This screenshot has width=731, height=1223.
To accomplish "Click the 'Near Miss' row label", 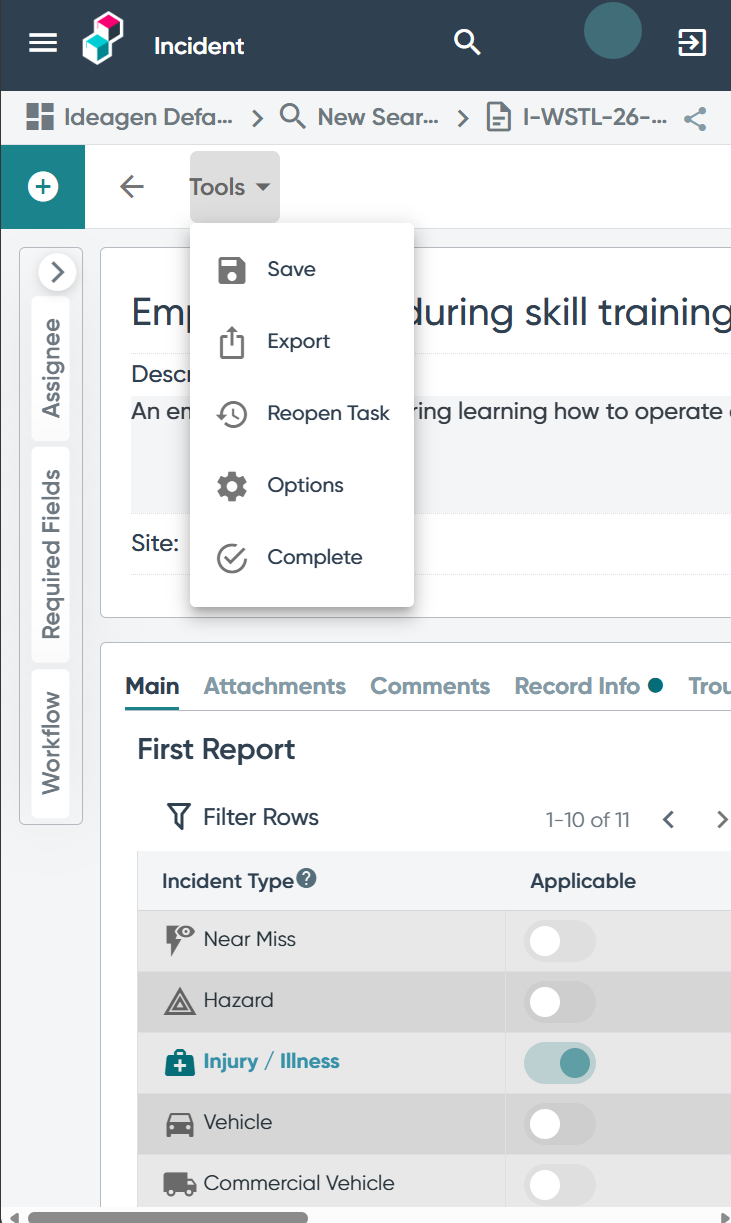I will 250,940.
